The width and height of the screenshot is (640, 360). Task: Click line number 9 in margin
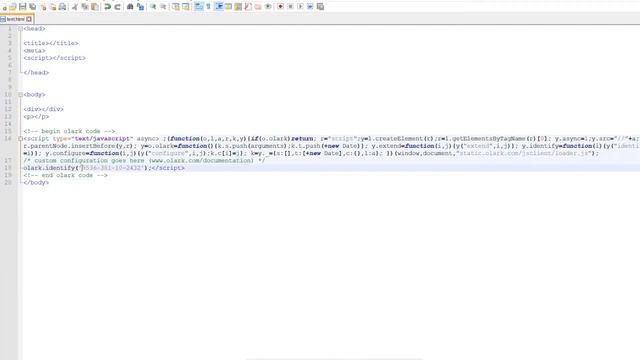coord(10,87)
